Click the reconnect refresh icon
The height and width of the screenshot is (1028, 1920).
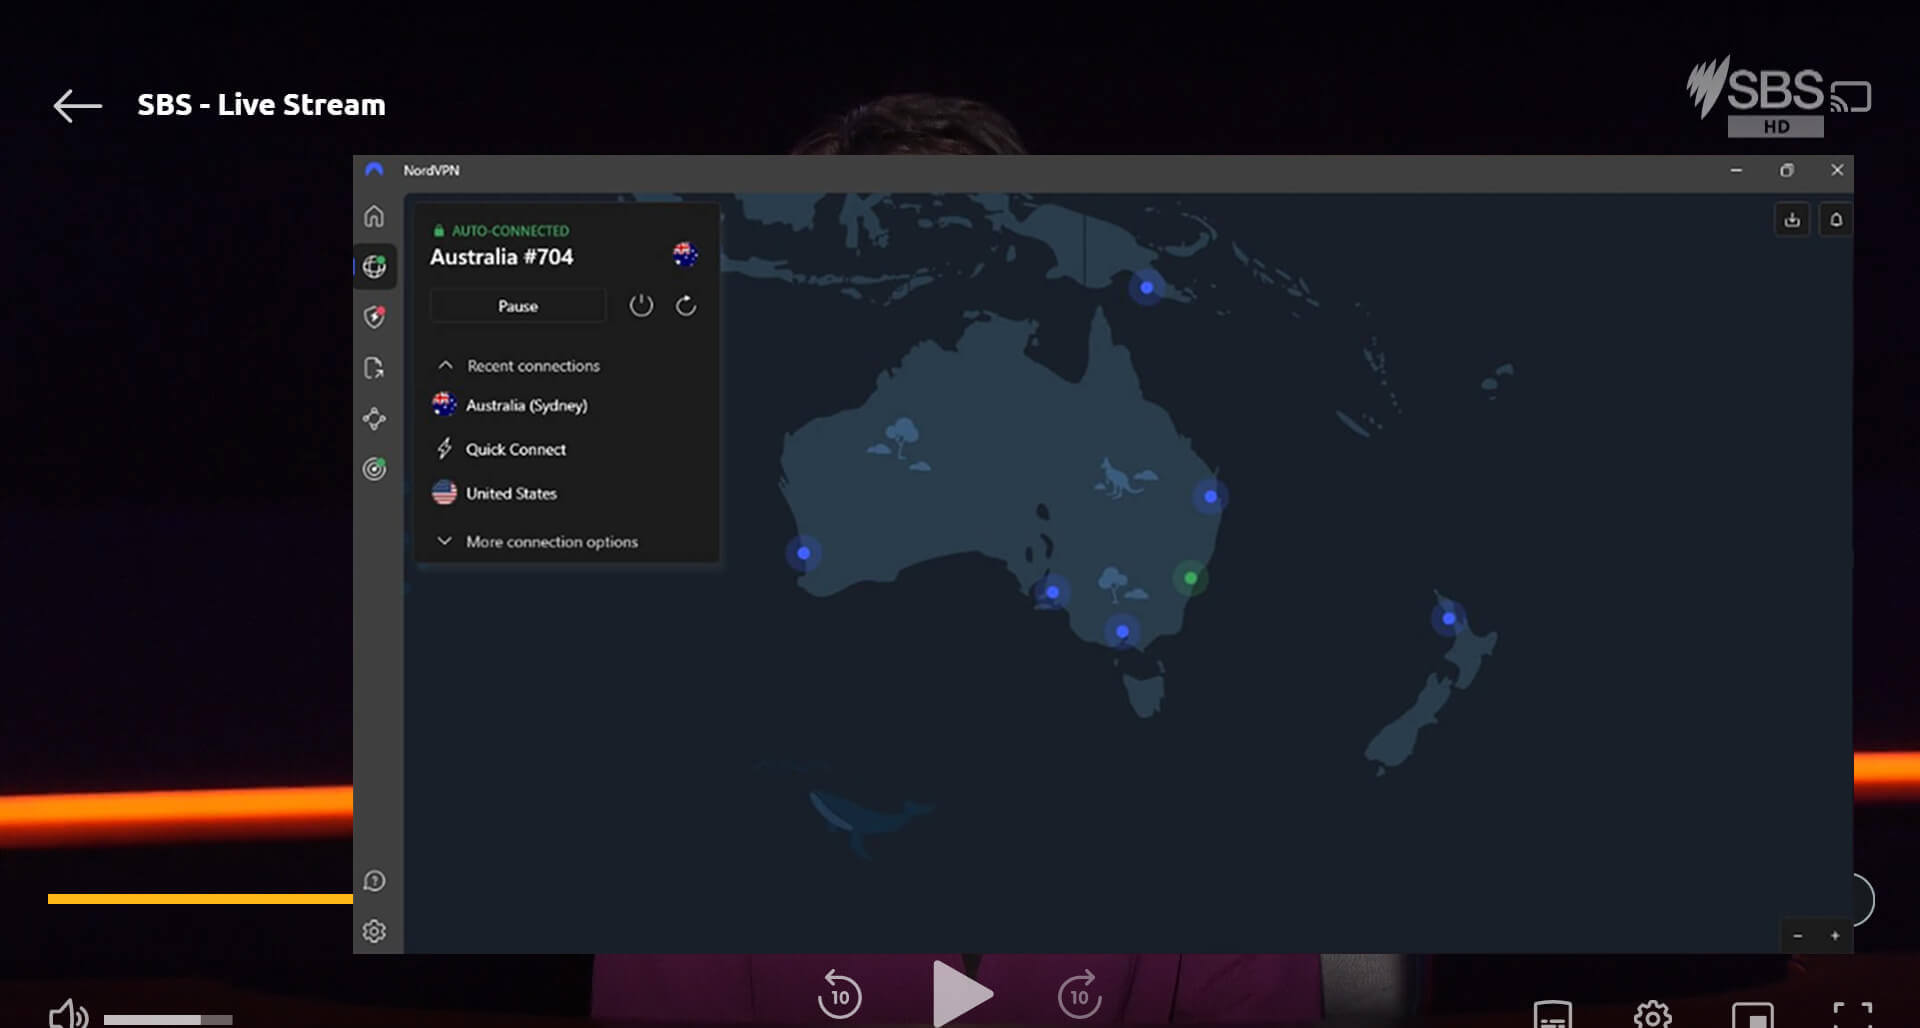[x=686, y=305]
